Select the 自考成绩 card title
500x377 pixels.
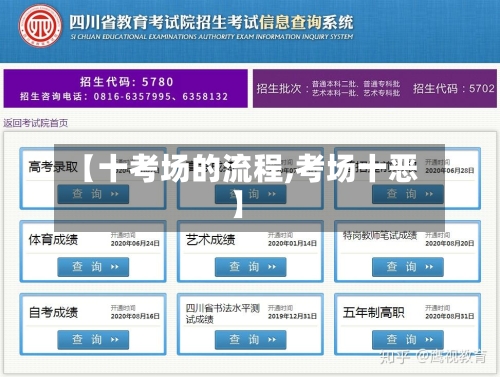click(53, 312)
